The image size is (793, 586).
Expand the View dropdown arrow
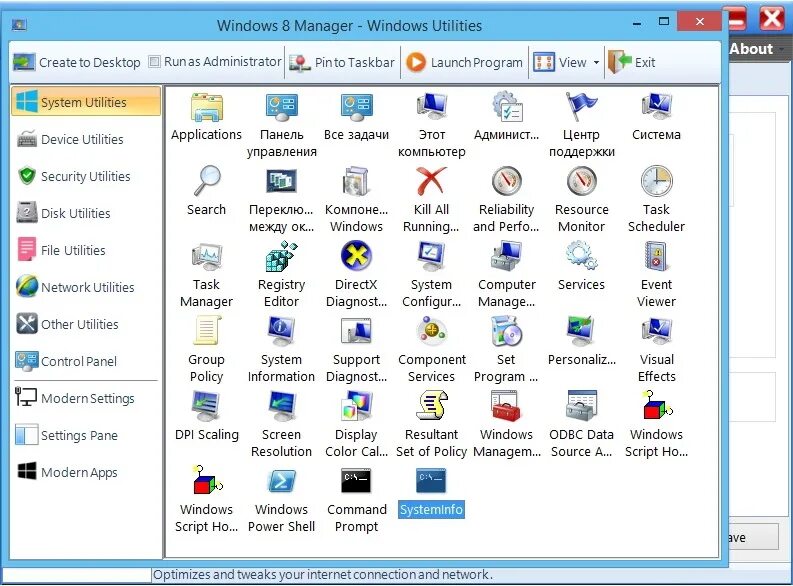(x=596, y=63)
